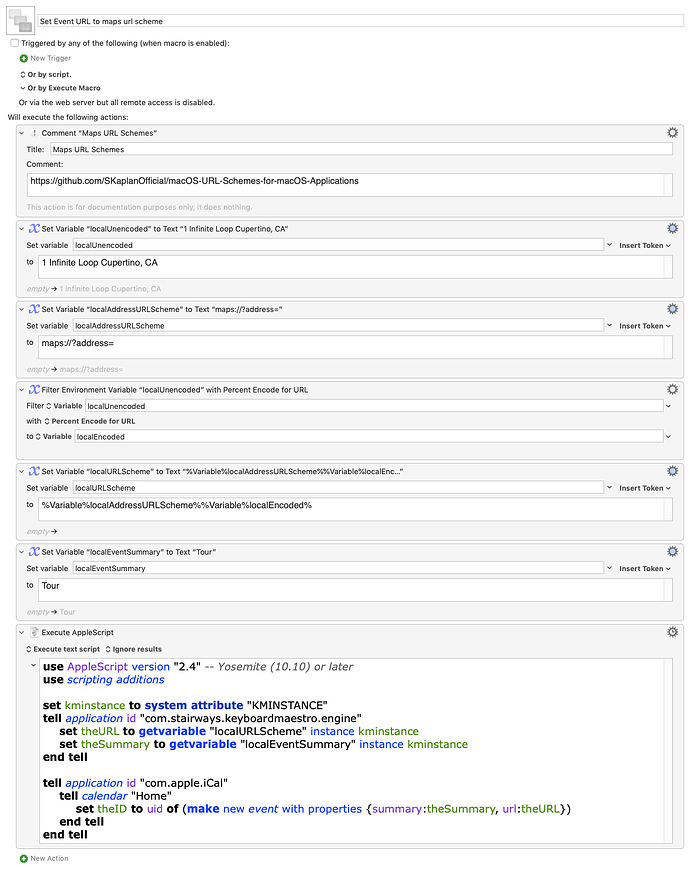Enable the "Triggered by any of the following" checkbox
The width and height of the screenshot is (690, 869).
pyautogui.click(x=14, y=43)
